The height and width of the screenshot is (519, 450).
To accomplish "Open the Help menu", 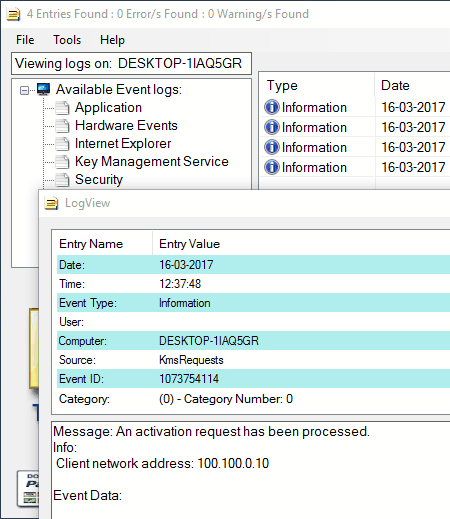I will 112,40.
